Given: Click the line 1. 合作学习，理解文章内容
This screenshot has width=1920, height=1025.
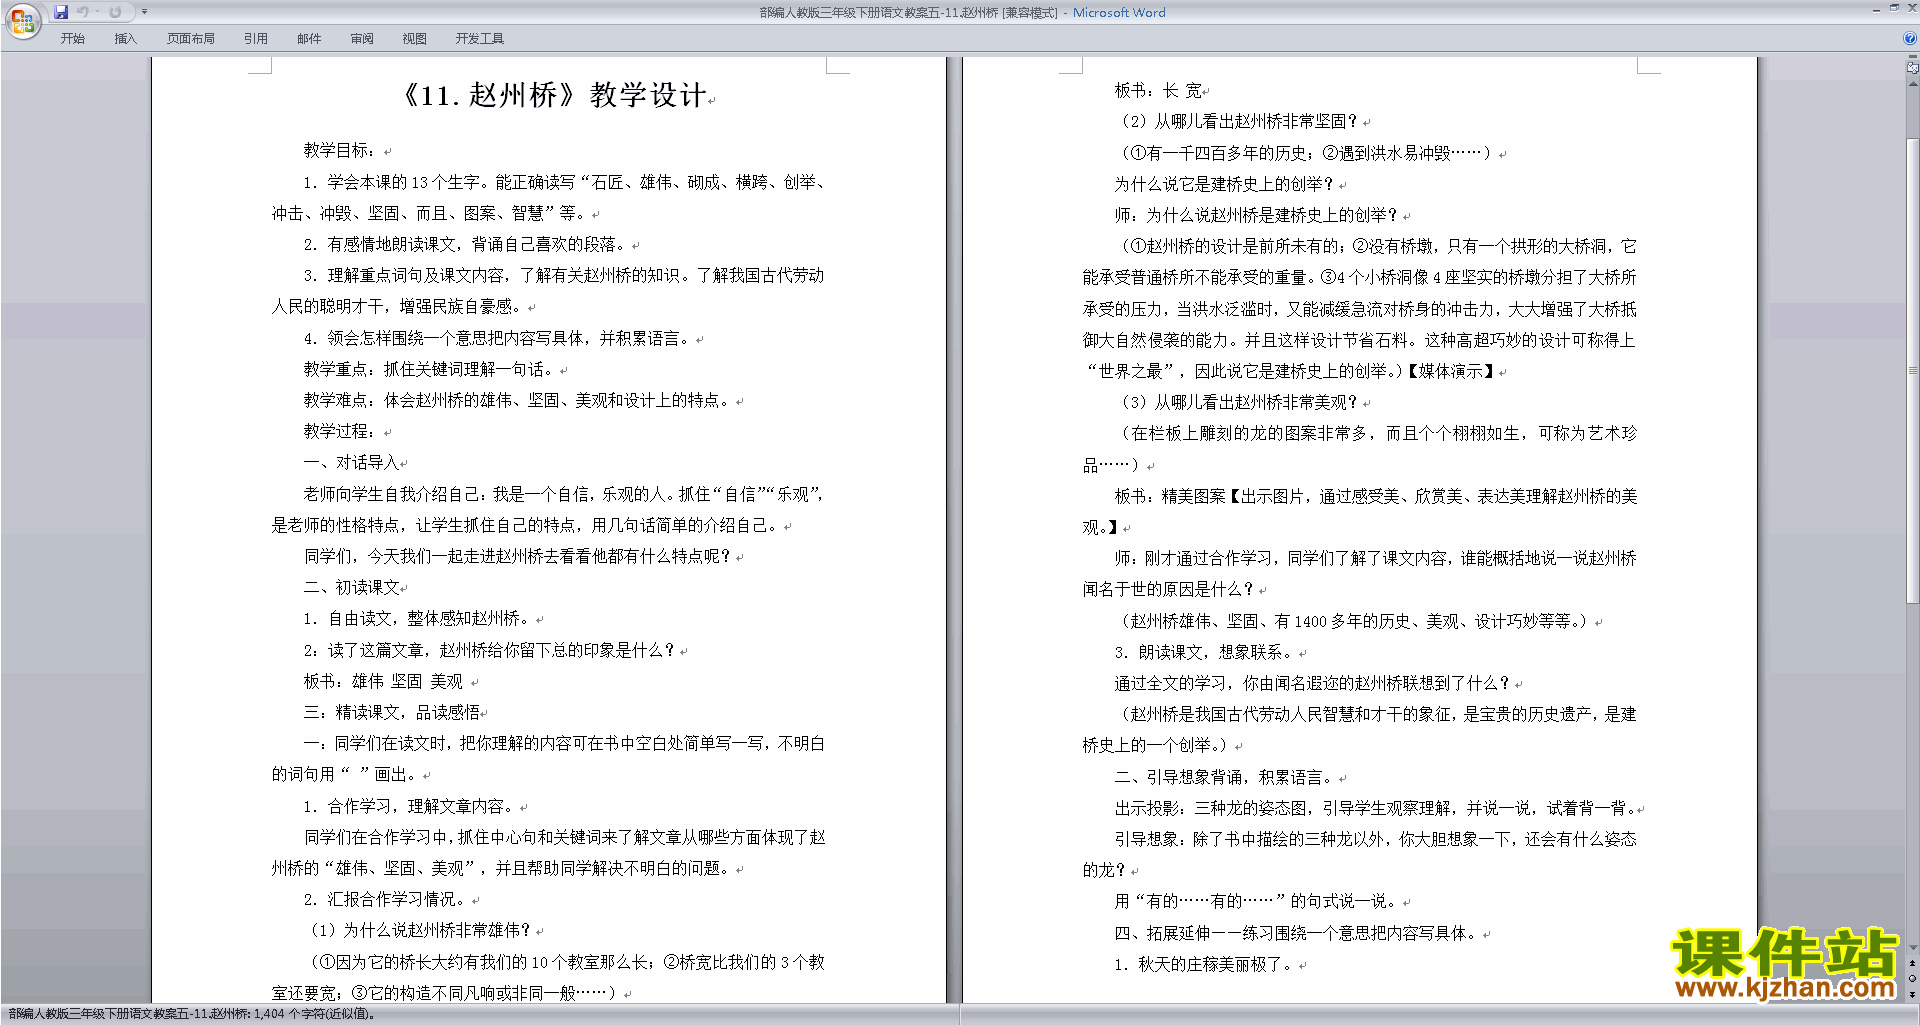Looking at the screenshot, I should pyautogui.click(x=409, y=807).
